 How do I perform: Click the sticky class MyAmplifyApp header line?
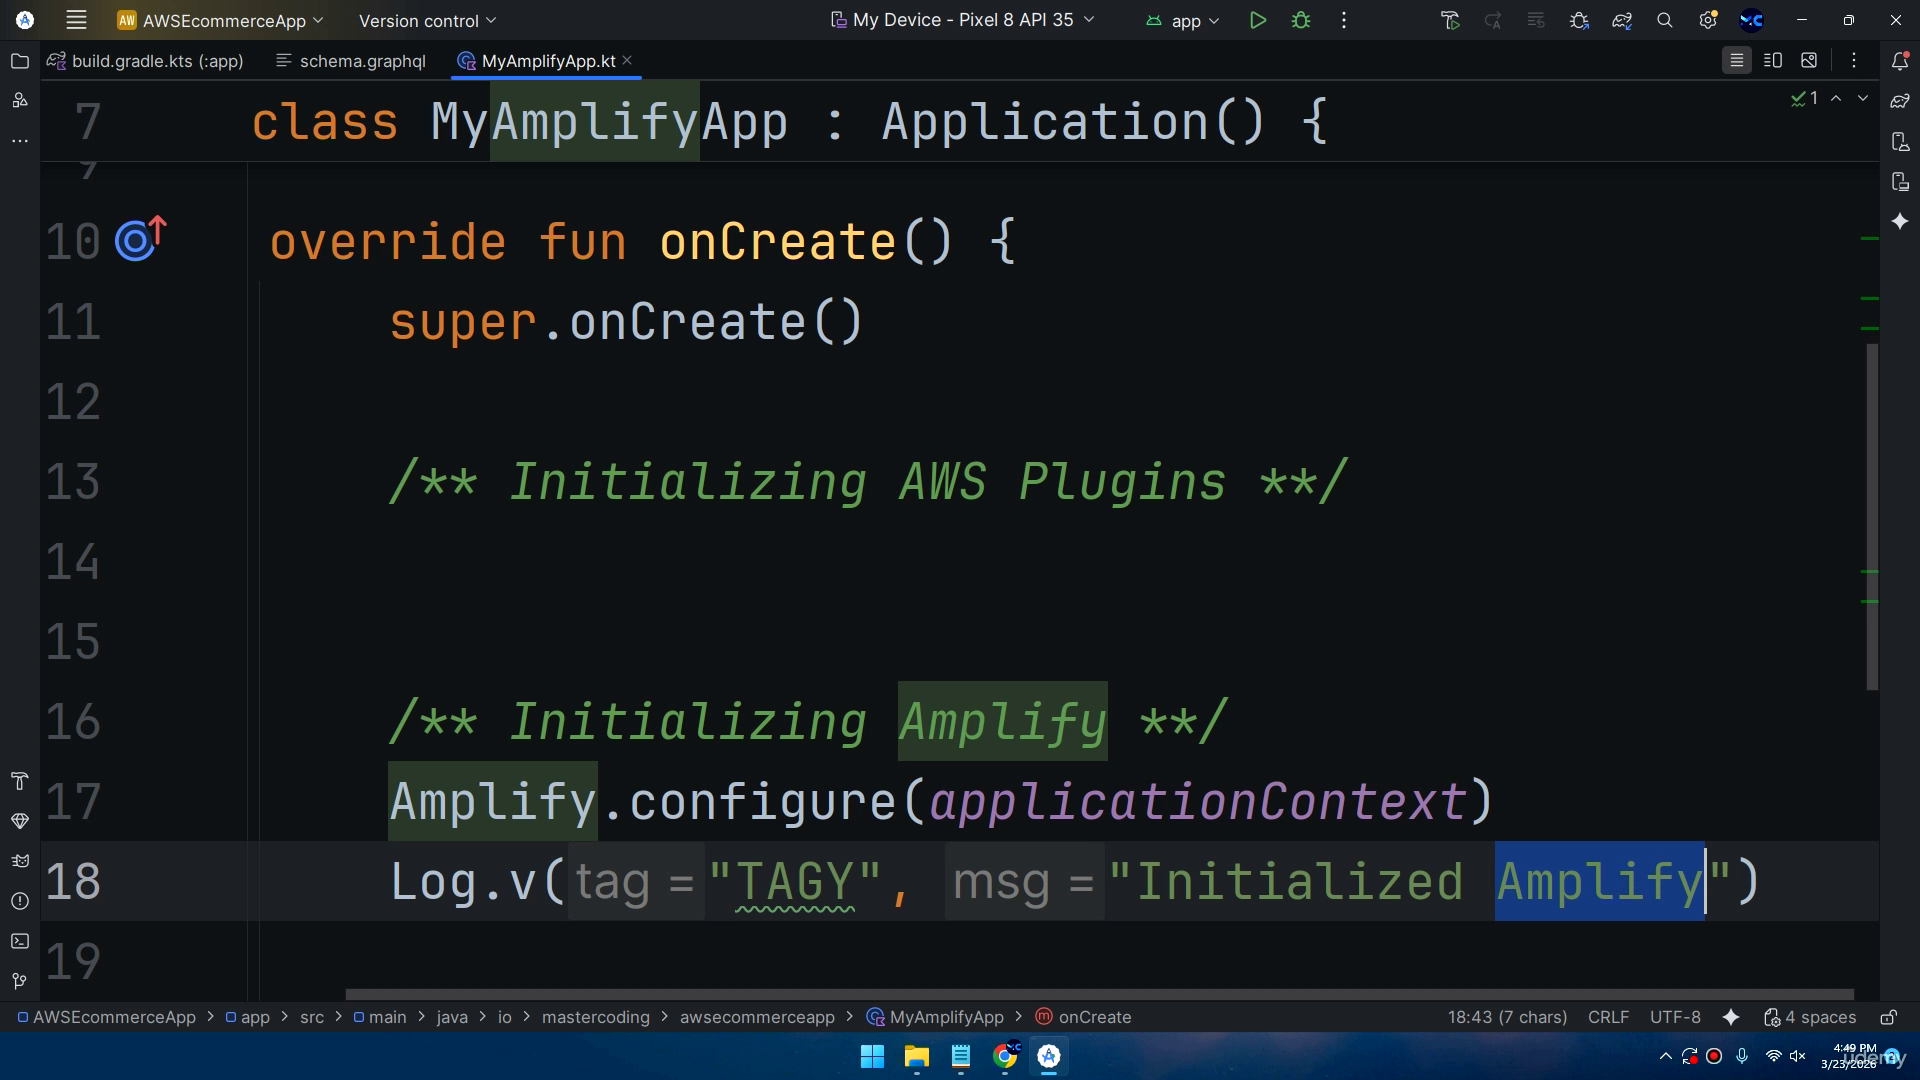pyautogui.click(x=960, y=122)
